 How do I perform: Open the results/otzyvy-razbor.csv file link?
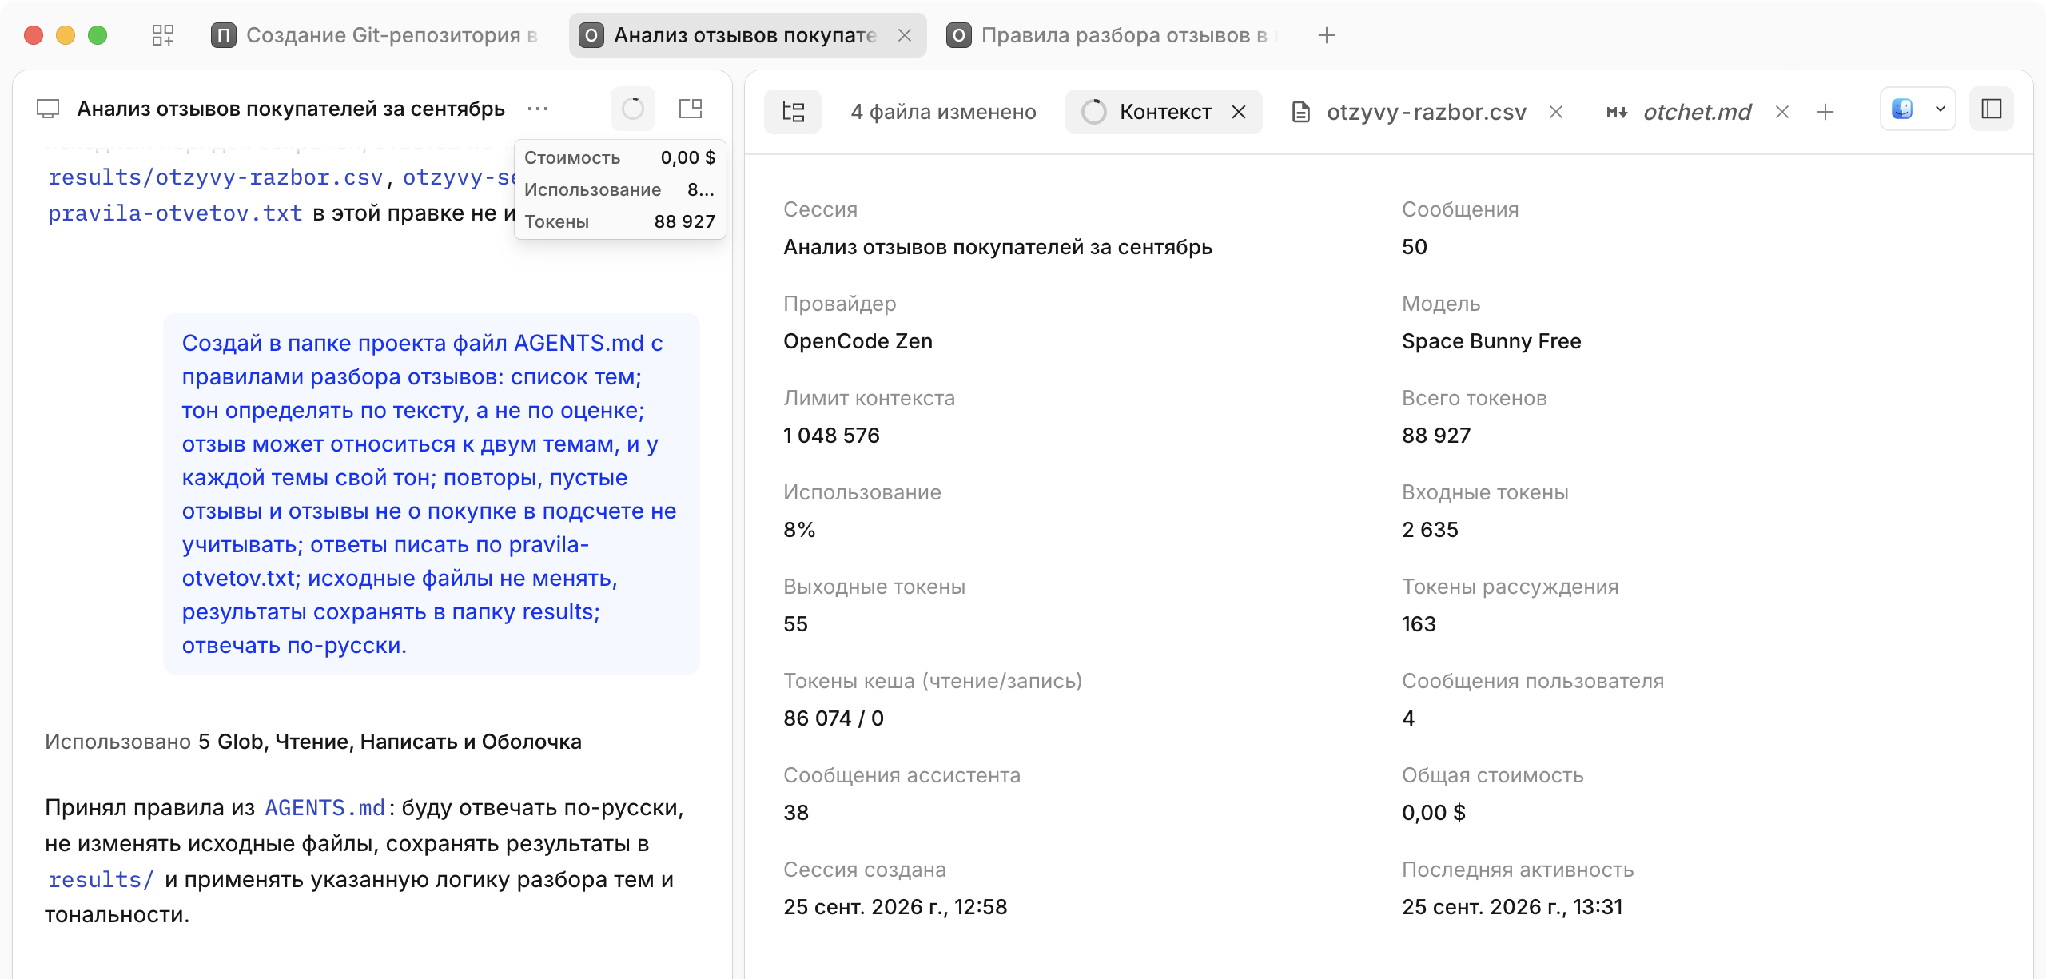pyautogui.click(x=216, y=178)
